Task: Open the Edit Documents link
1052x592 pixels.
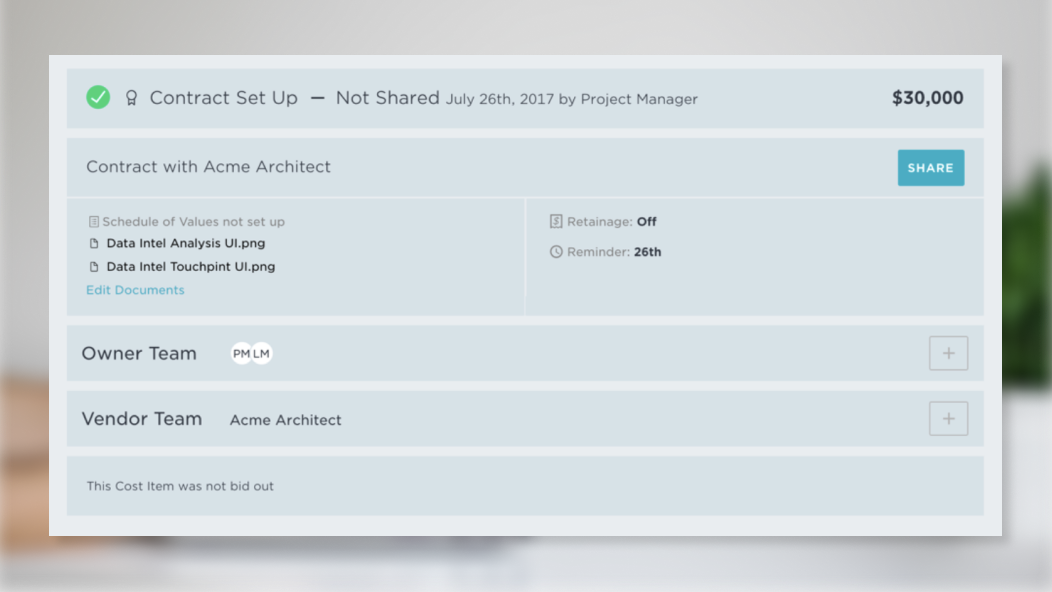Action: [x=135, y=290]
